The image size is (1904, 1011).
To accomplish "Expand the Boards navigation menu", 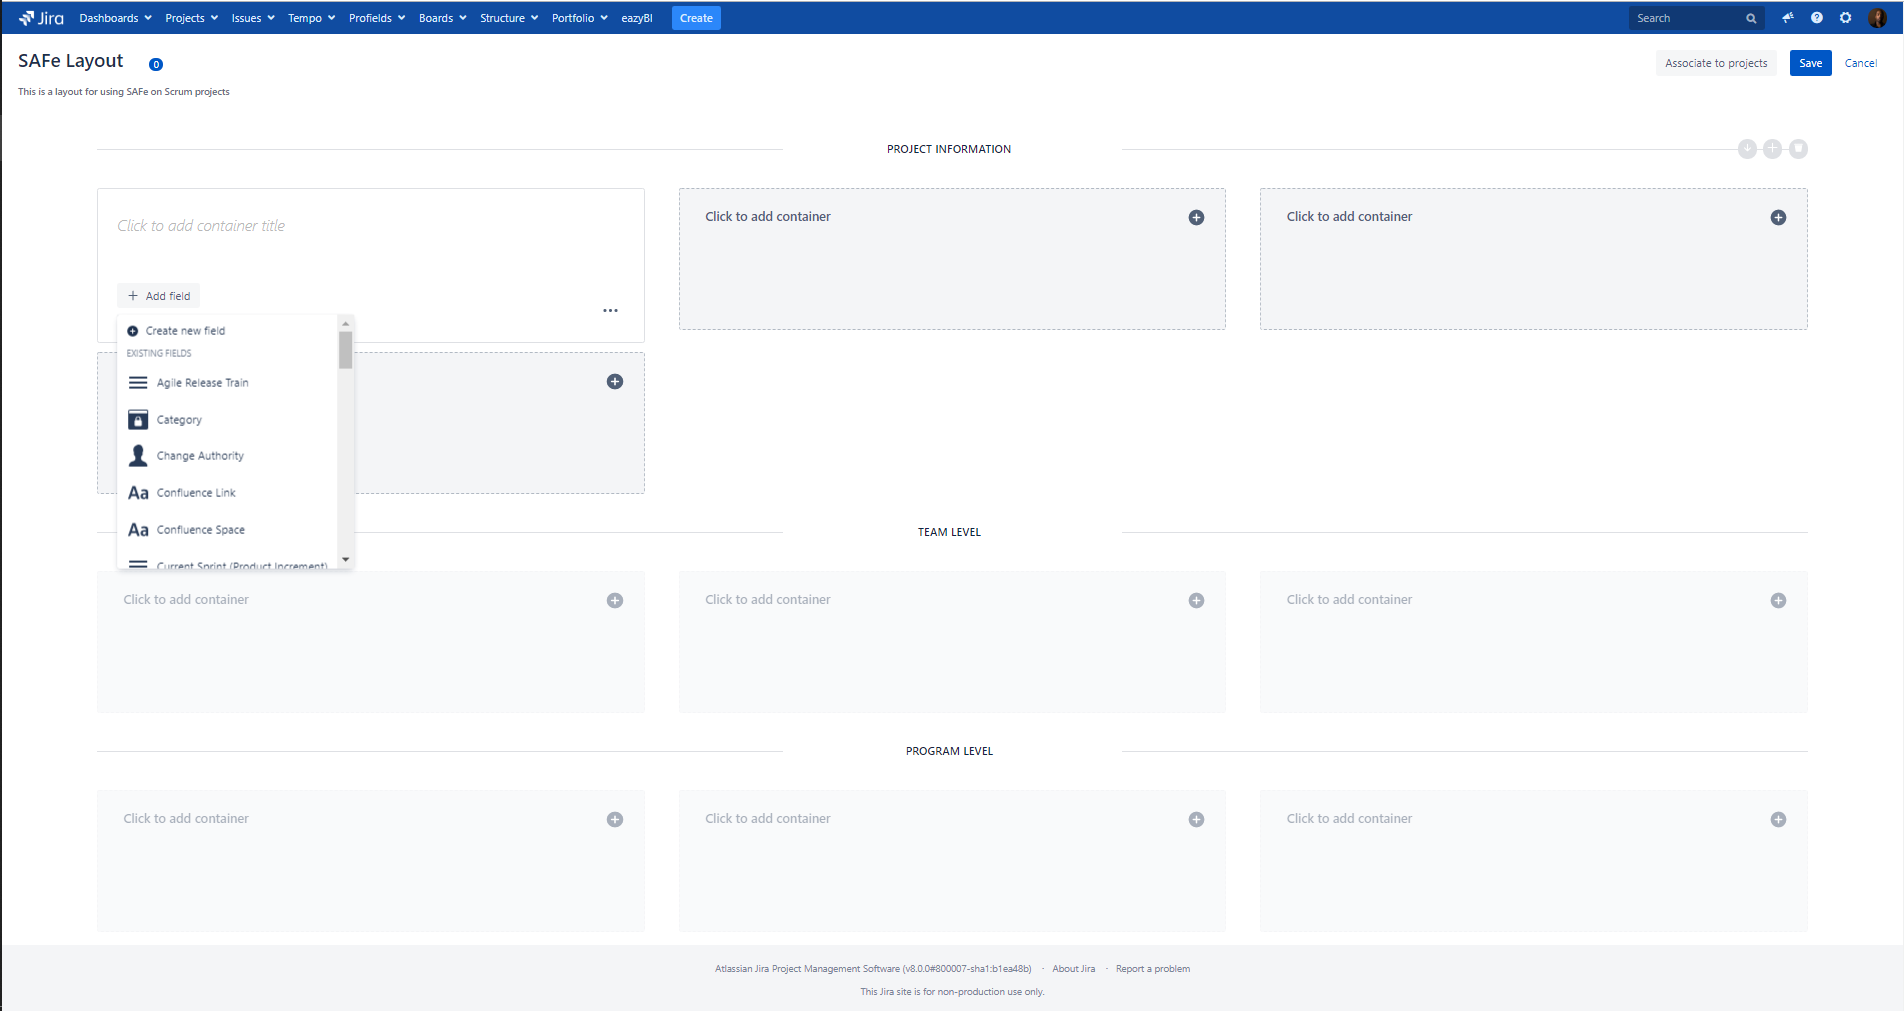I will (x=441, y=17).
